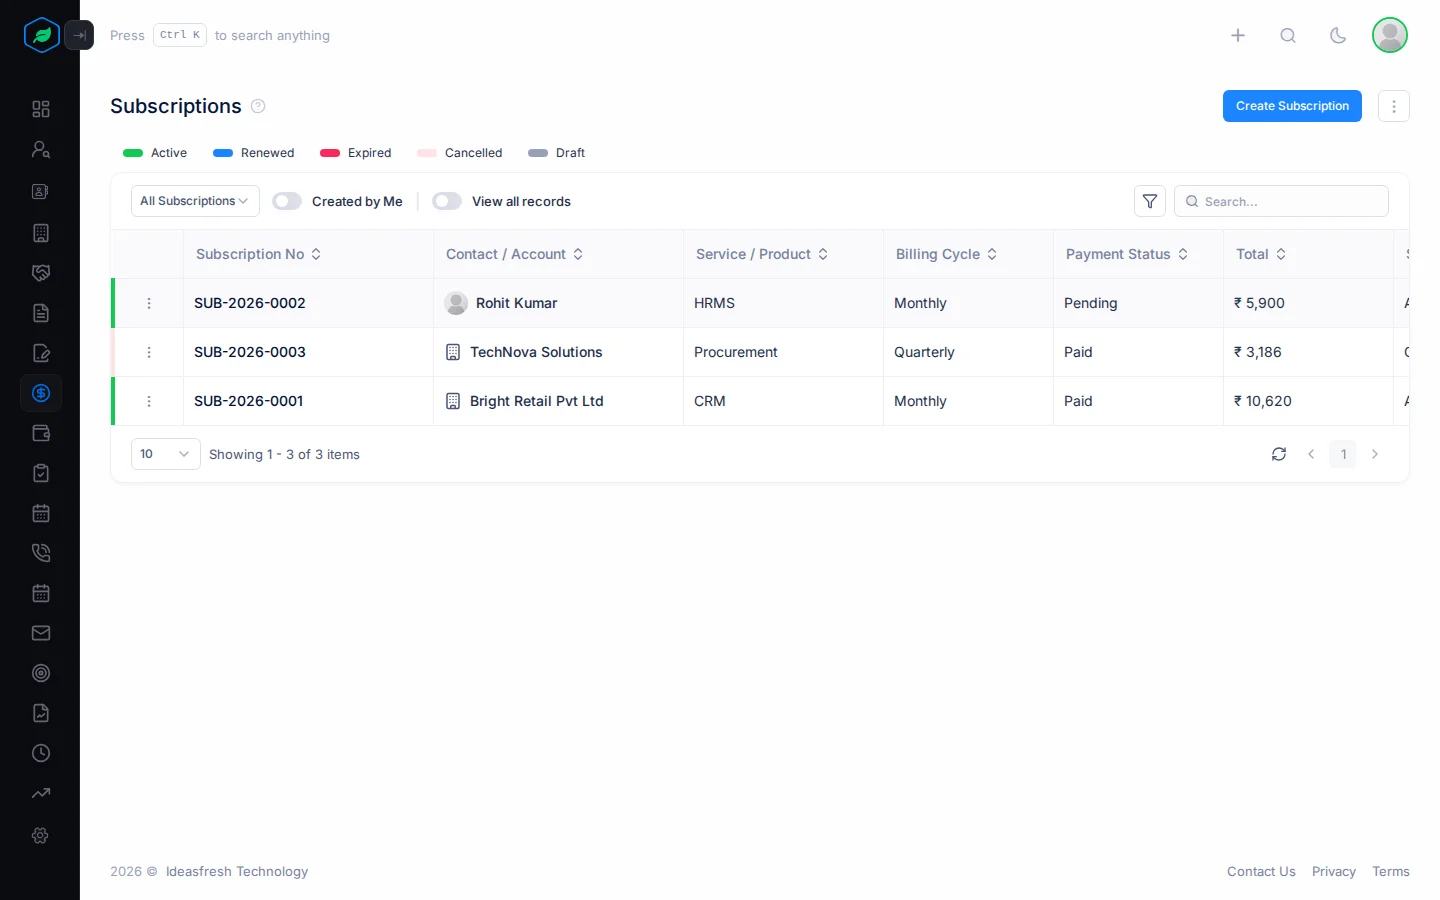Click the plus quick-add icon in header
Screen dimensions: 1440x900
coord(1238,35)
